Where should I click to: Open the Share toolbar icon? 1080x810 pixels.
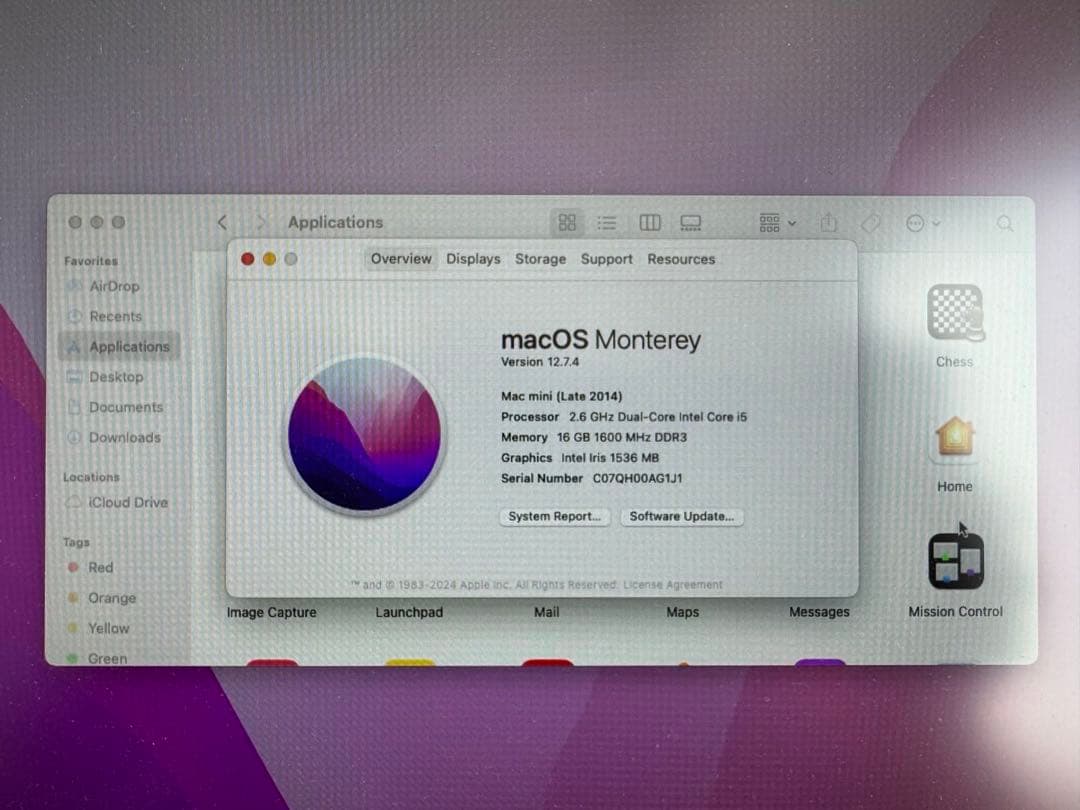(827, 222)
